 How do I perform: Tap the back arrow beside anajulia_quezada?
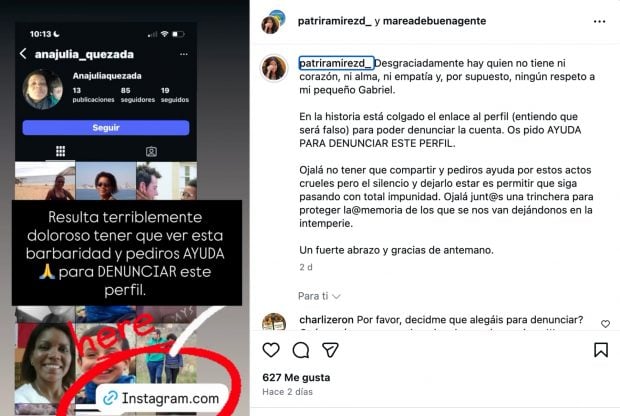click(x=23, y=54)
